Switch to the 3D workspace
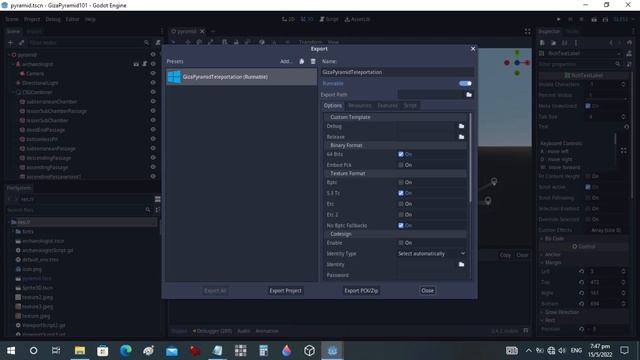Viewport: 640px width, 360px height. coord(307,19)
